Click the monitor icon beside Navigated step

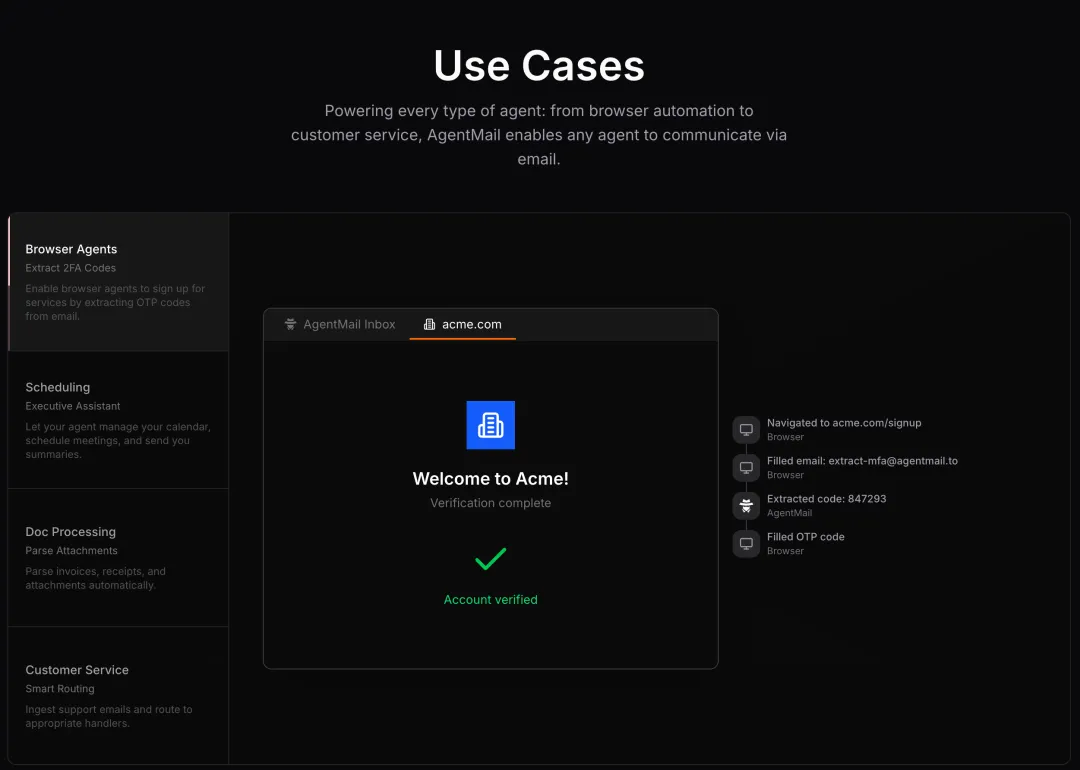click(x=746, y=430)
